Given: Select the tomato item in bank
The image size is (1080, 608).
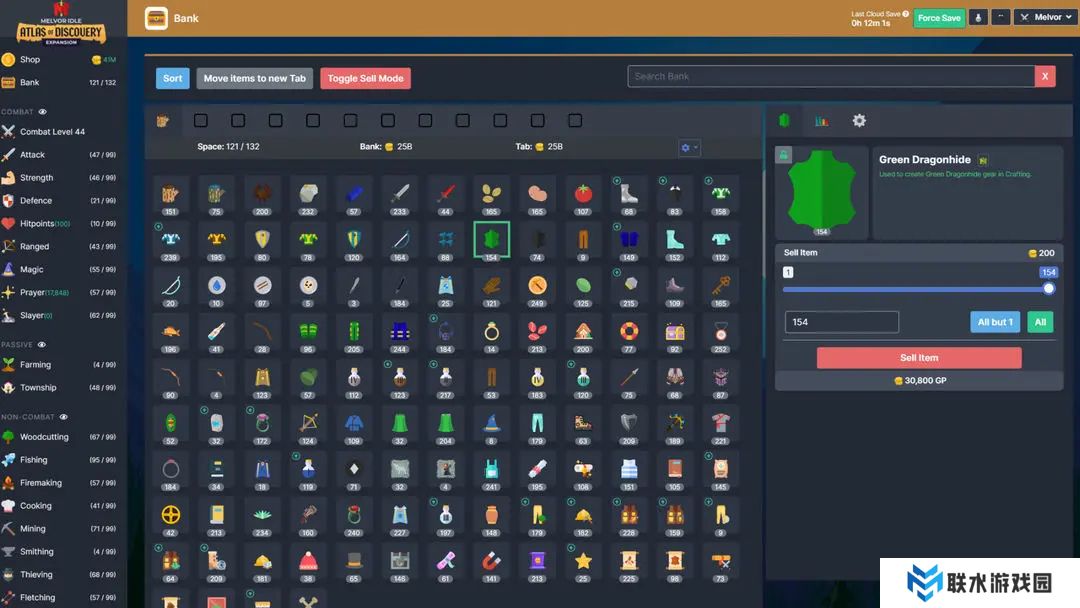Looking at the screenshot, I should click(x=583, y=193).
